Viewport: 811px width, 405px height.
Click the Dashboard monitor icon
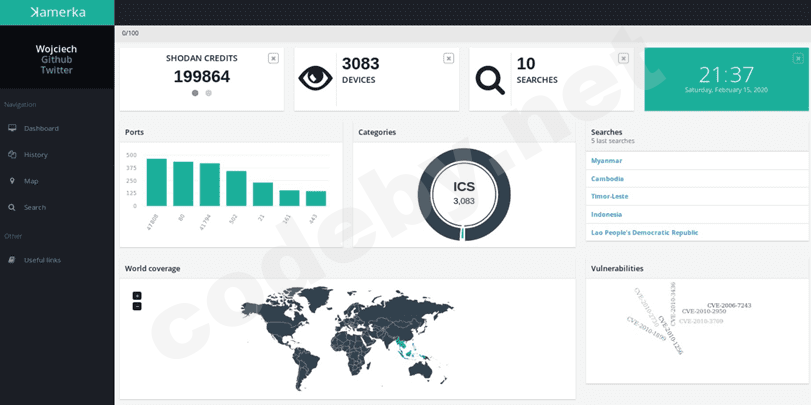[x=12, y=128]
